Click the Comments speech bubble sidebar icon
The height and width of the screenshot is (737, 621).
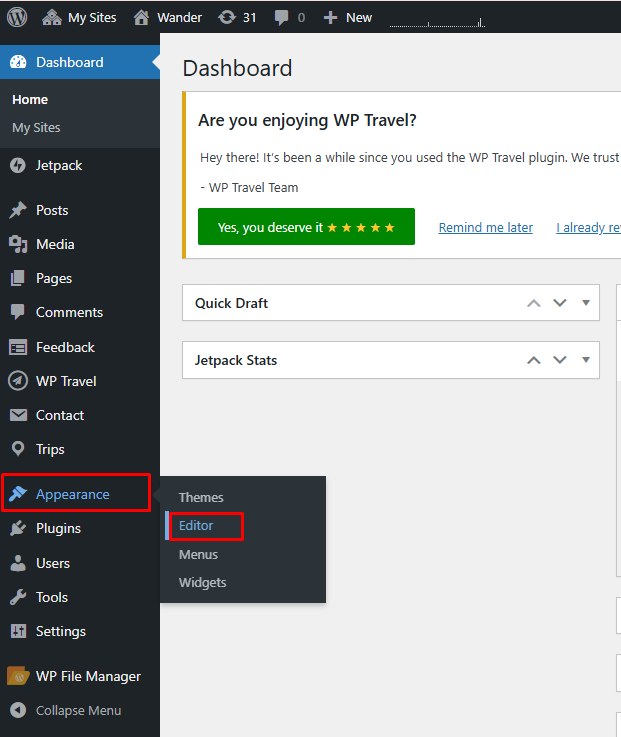coord(18,312)
